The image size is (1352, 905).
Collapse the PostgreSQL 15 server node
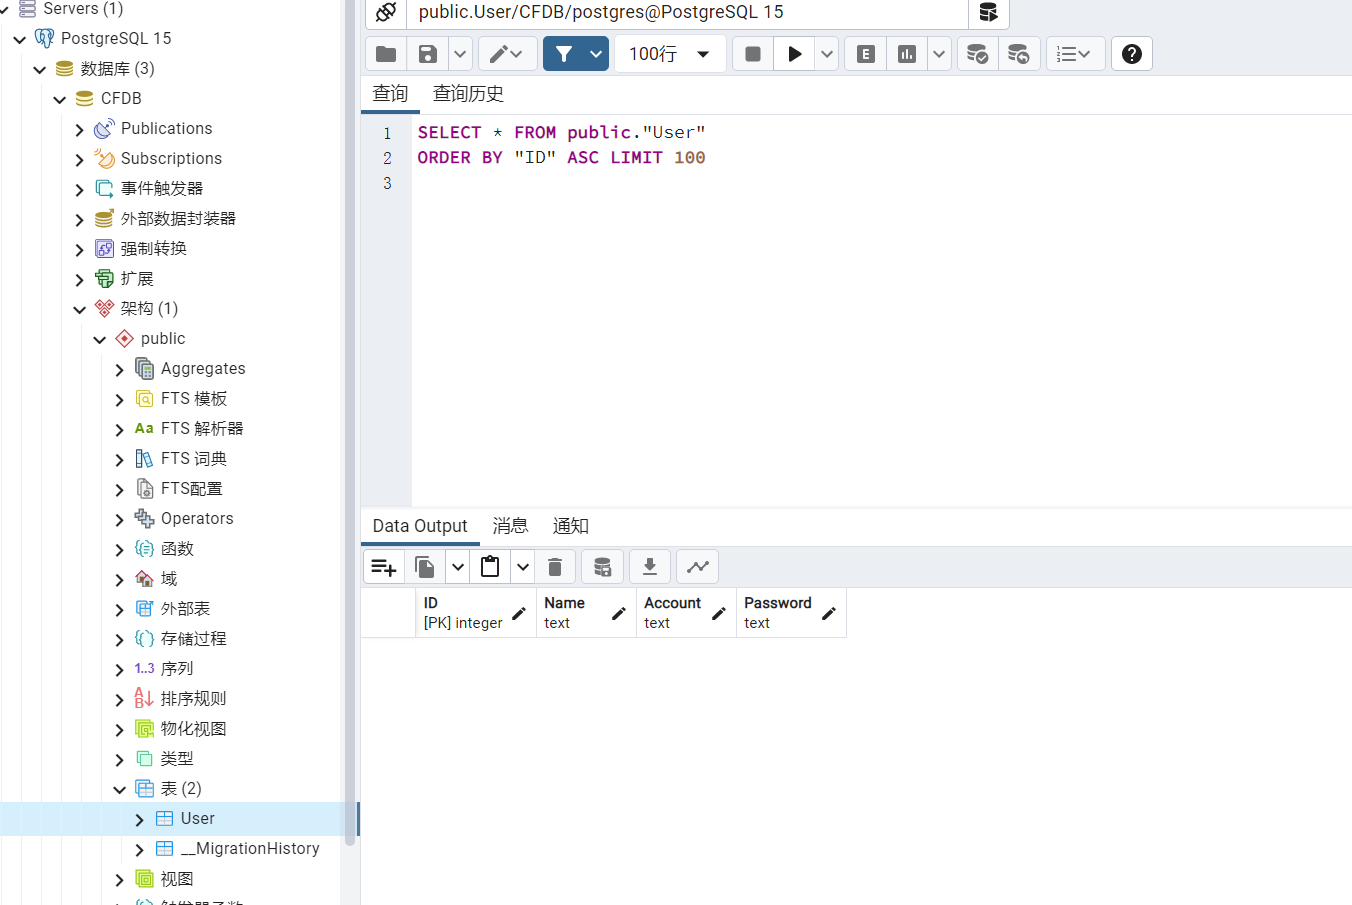[20, 39]
